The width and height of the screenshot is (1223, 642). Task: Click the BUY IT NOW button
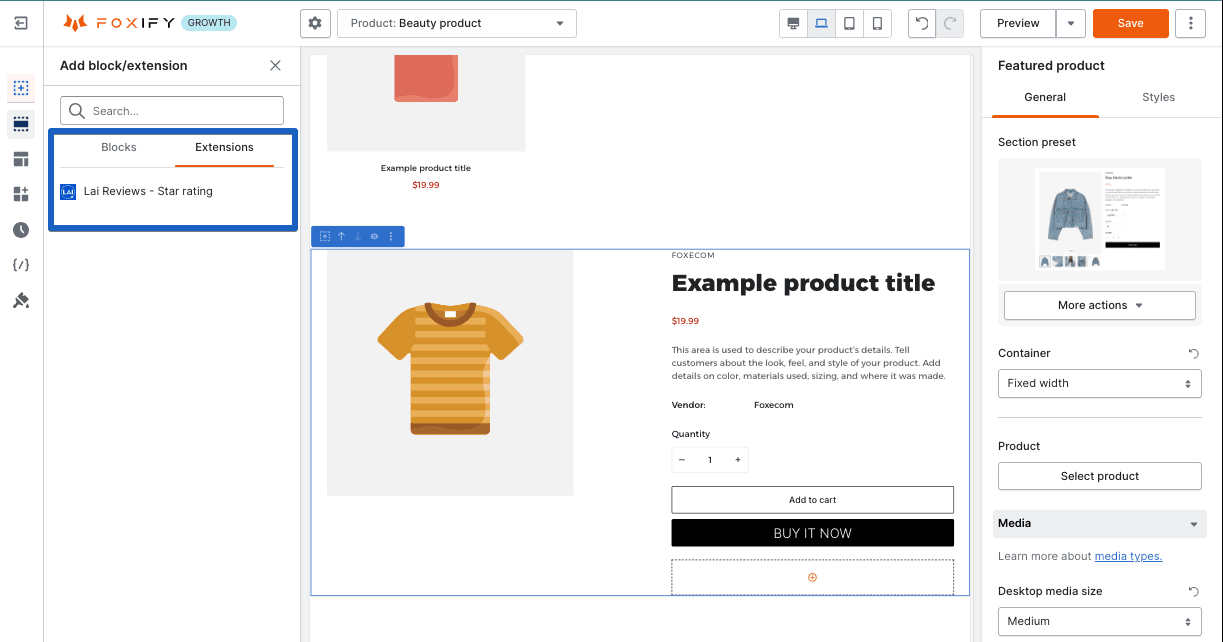tap(812, 533)
